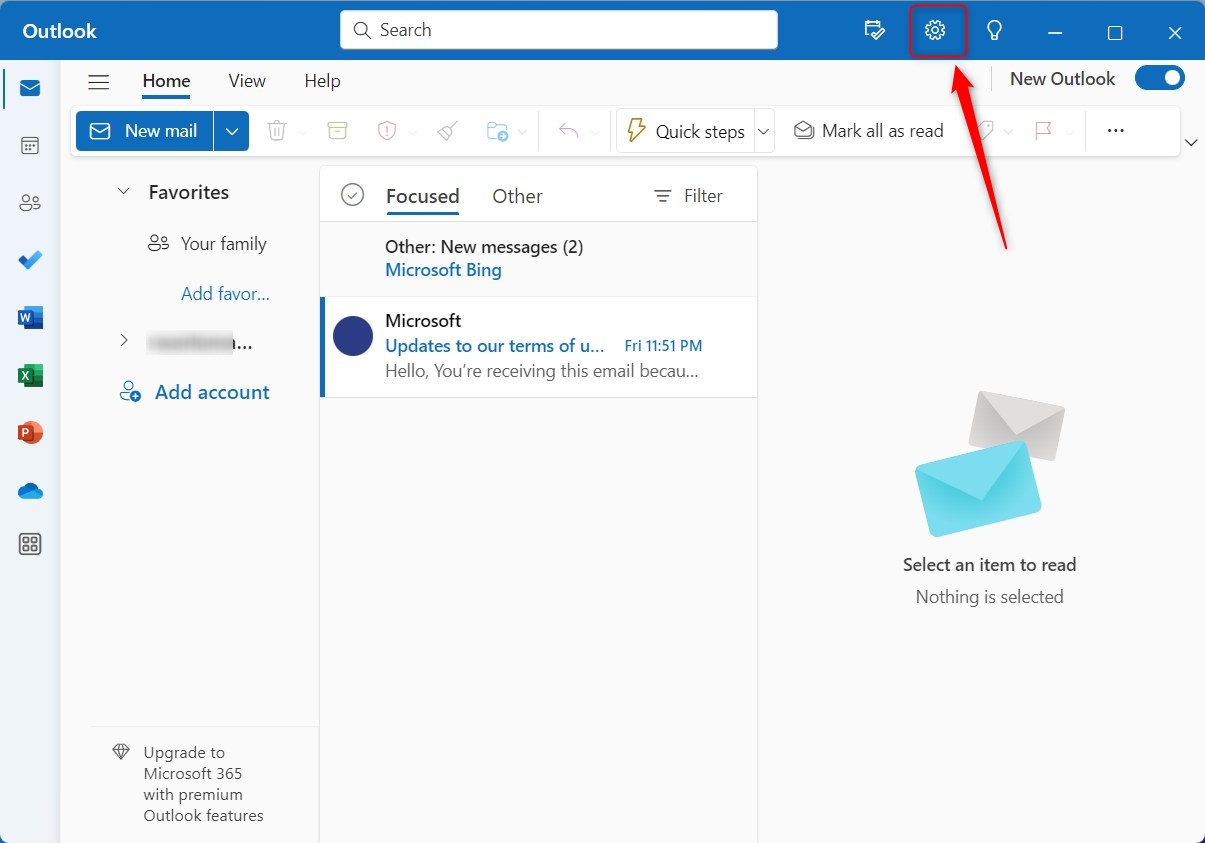Select all messages using the circle checkbox

pos(352,194)
